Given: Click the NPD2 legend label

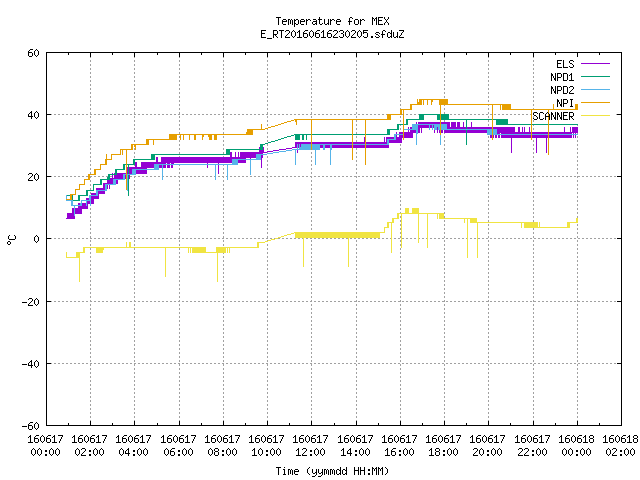Looking at the screenshot, I should point(562,90).
